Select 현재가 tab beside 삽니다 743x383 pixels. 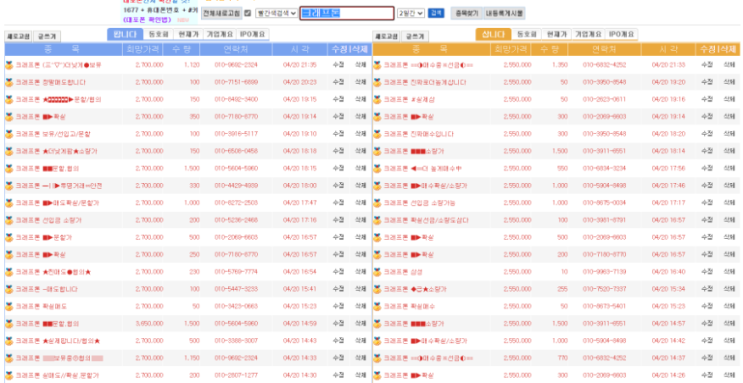557,35
